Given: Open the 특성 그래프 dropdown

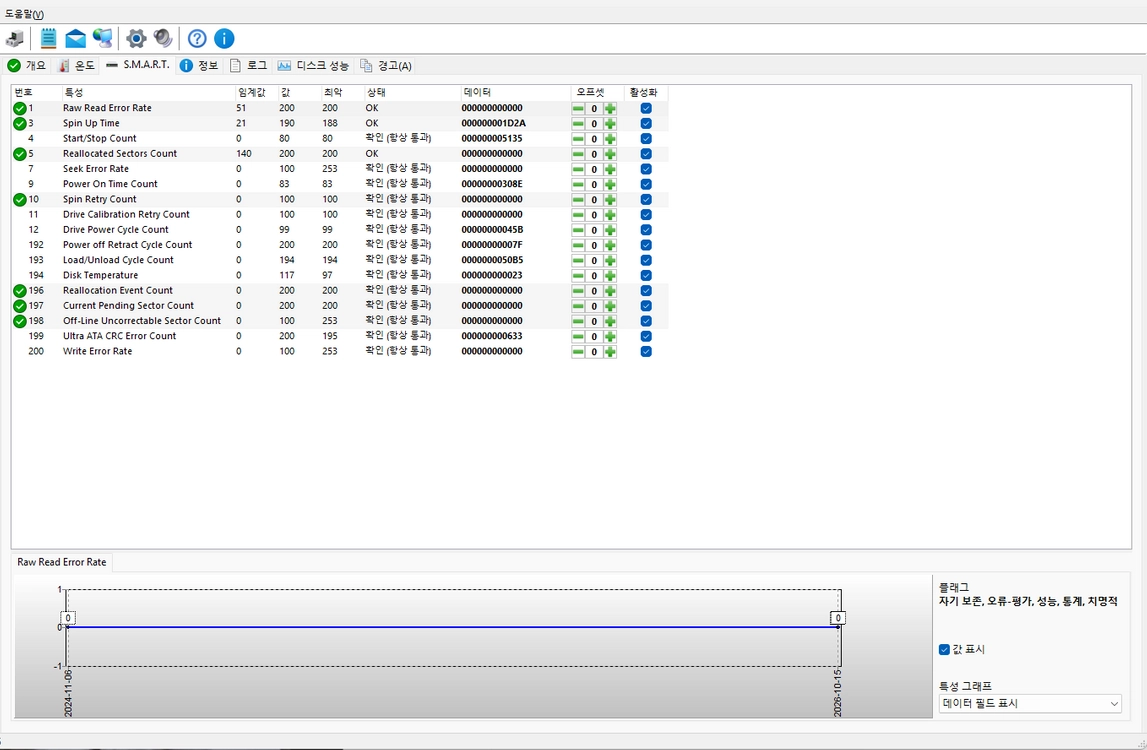Looking at the screenshot, I should (x=1030, y=704).
